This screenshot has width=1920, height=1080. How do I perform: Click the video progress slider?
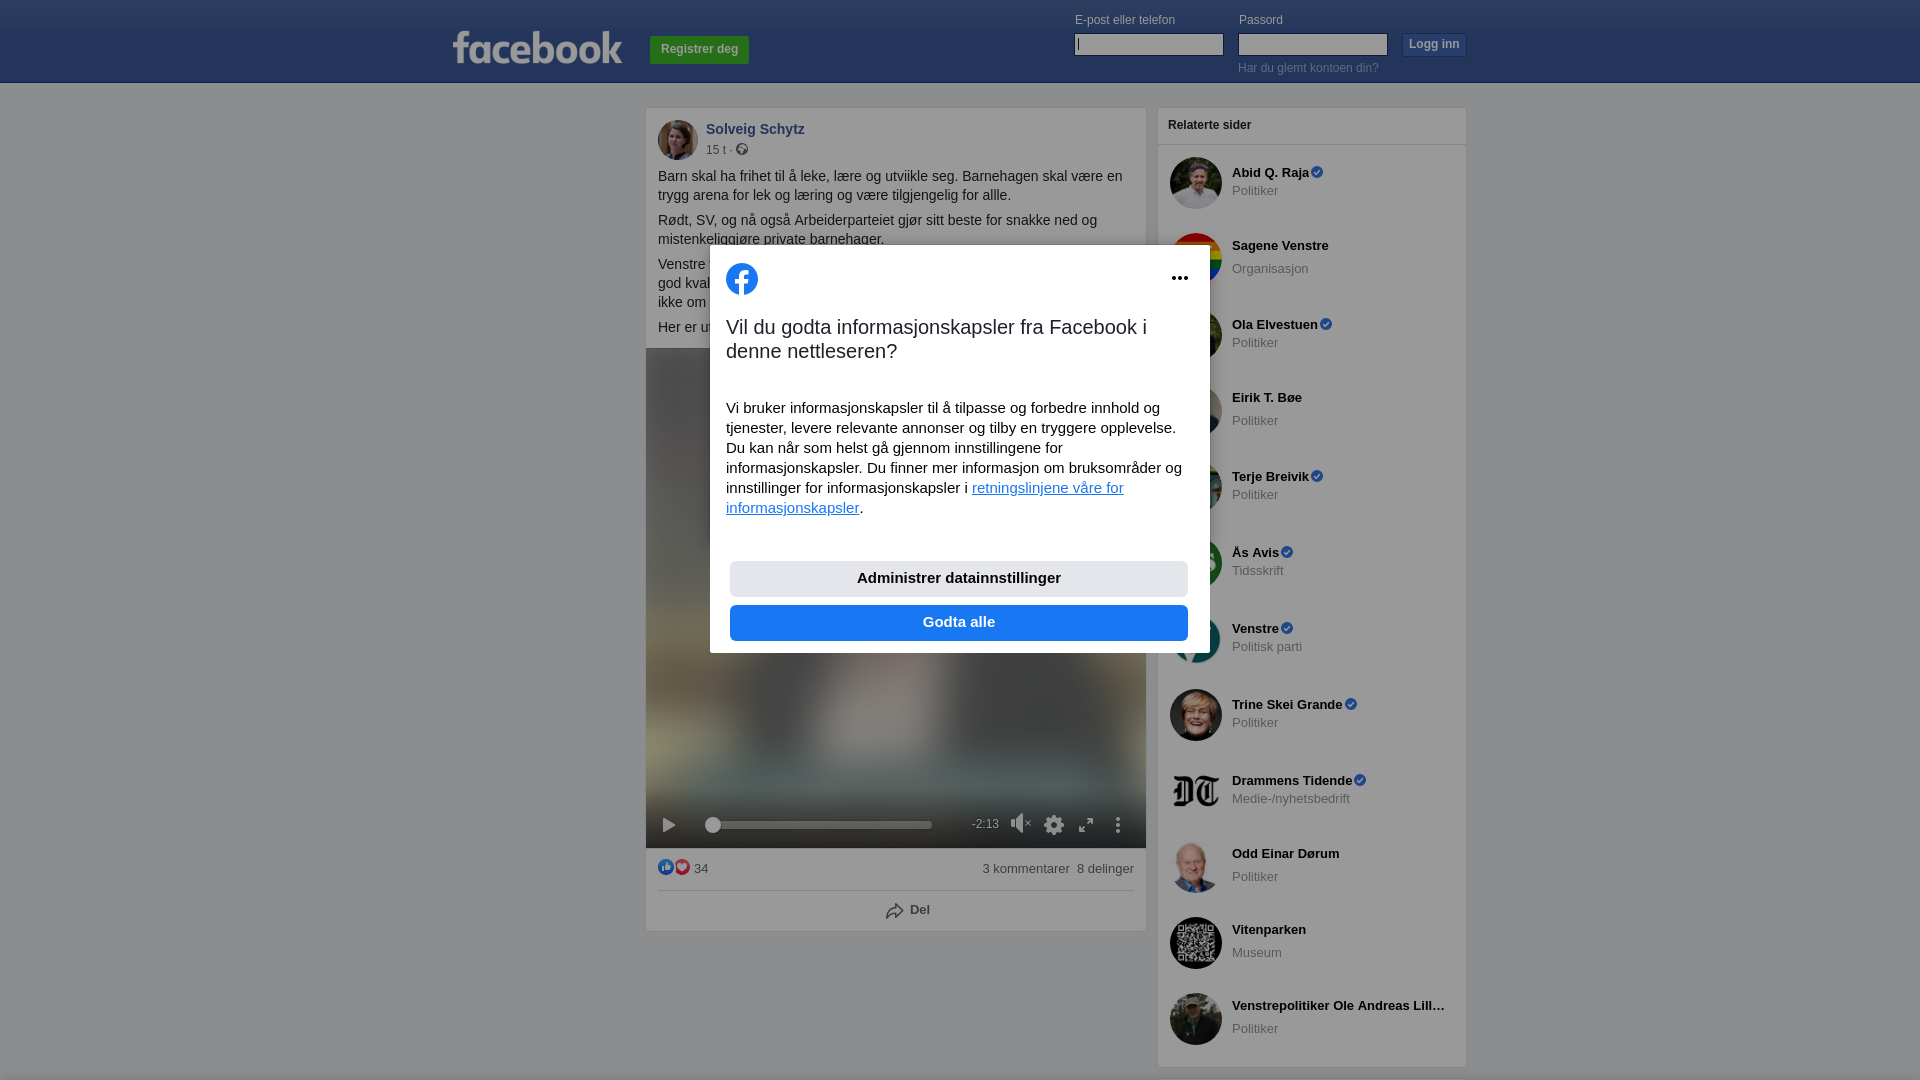818,825
